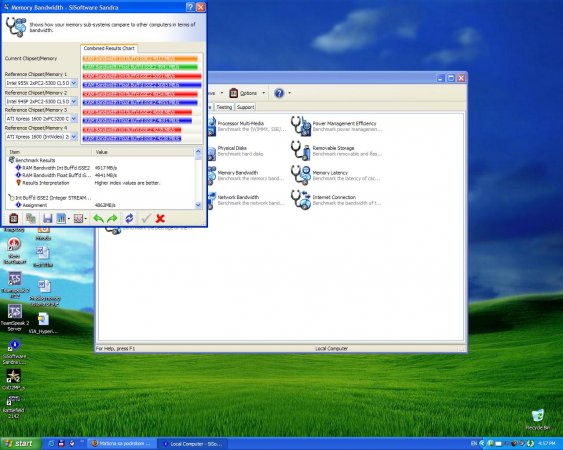Screen dimensions: 563x450
Task: Save the benchmark results with floppy icon
Action: 47,218
